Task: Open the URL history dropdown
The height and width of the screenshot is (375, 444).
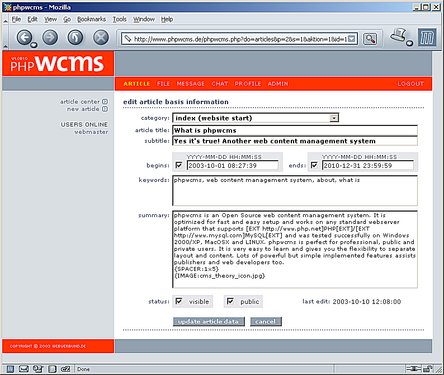Action: [x=351, y=39]
